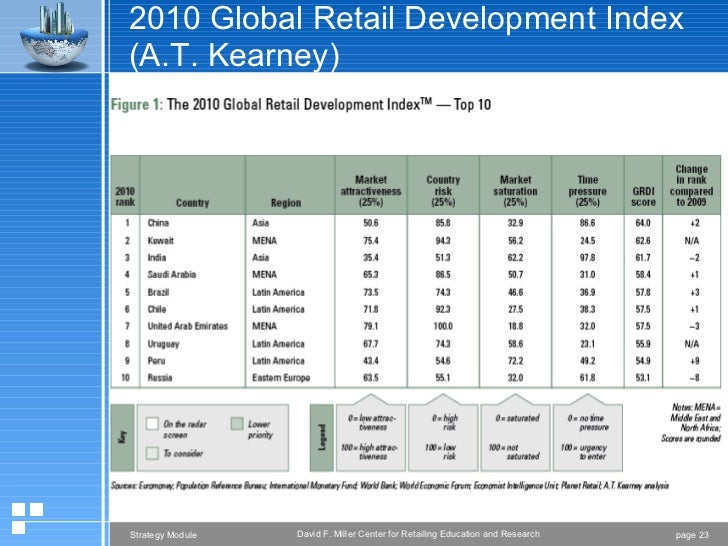Viewport: 728px width, 546px height.
Task: Select 'Kuwait' in the Country column
Action: pos(160,240)
